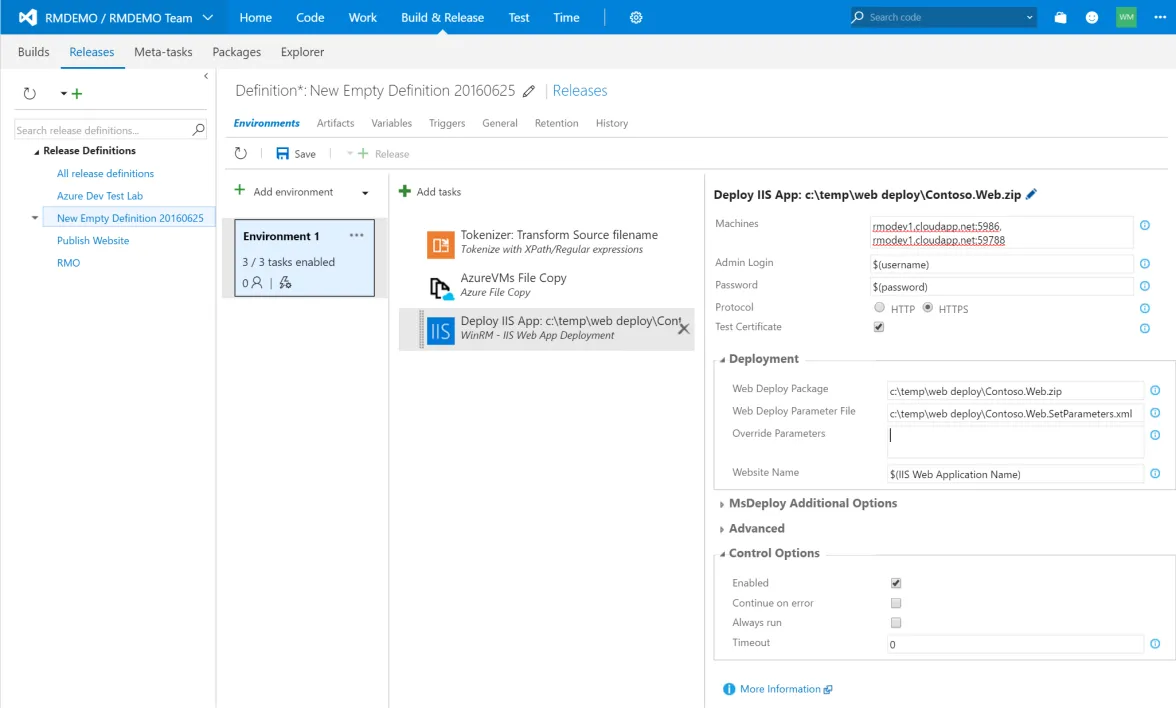Toggle the Test Certificate checkbox
1176x708 pixels.
[878, 327]
